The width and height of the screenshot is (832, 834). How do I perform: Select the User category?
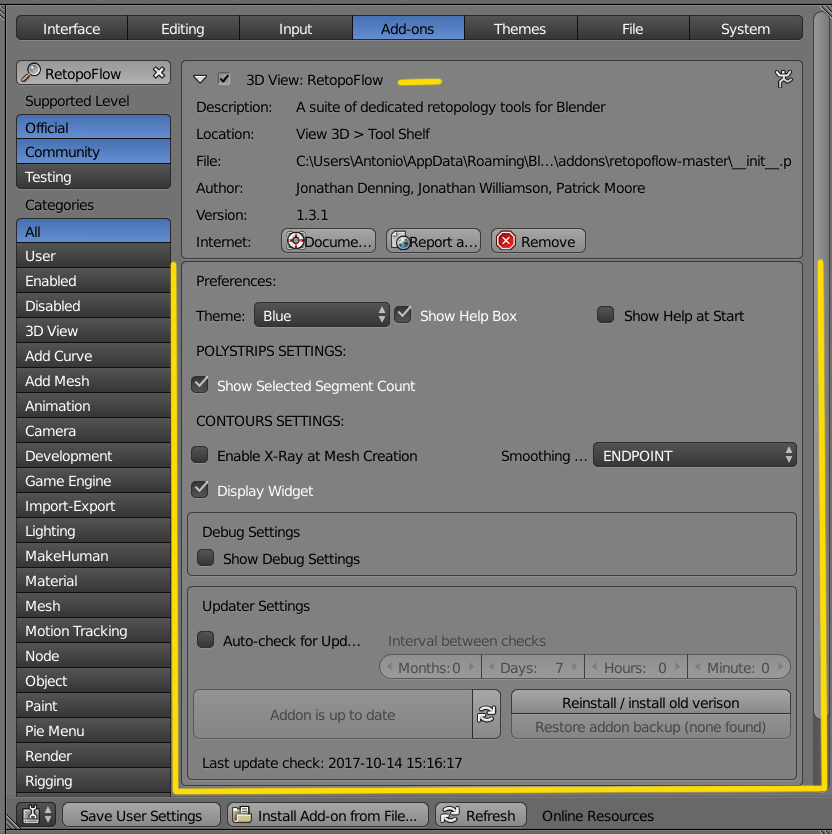click(93, 256)
